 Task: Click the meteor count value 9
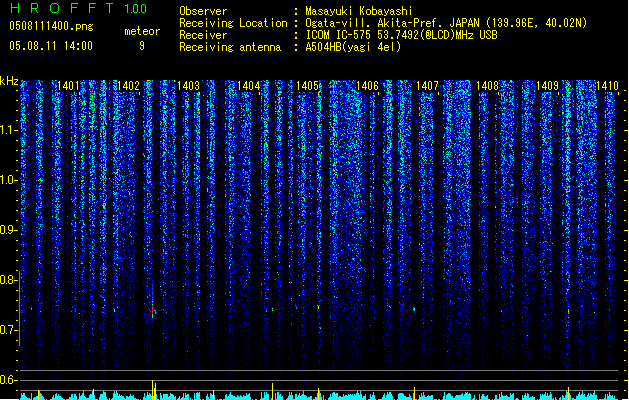click(142, 46)
